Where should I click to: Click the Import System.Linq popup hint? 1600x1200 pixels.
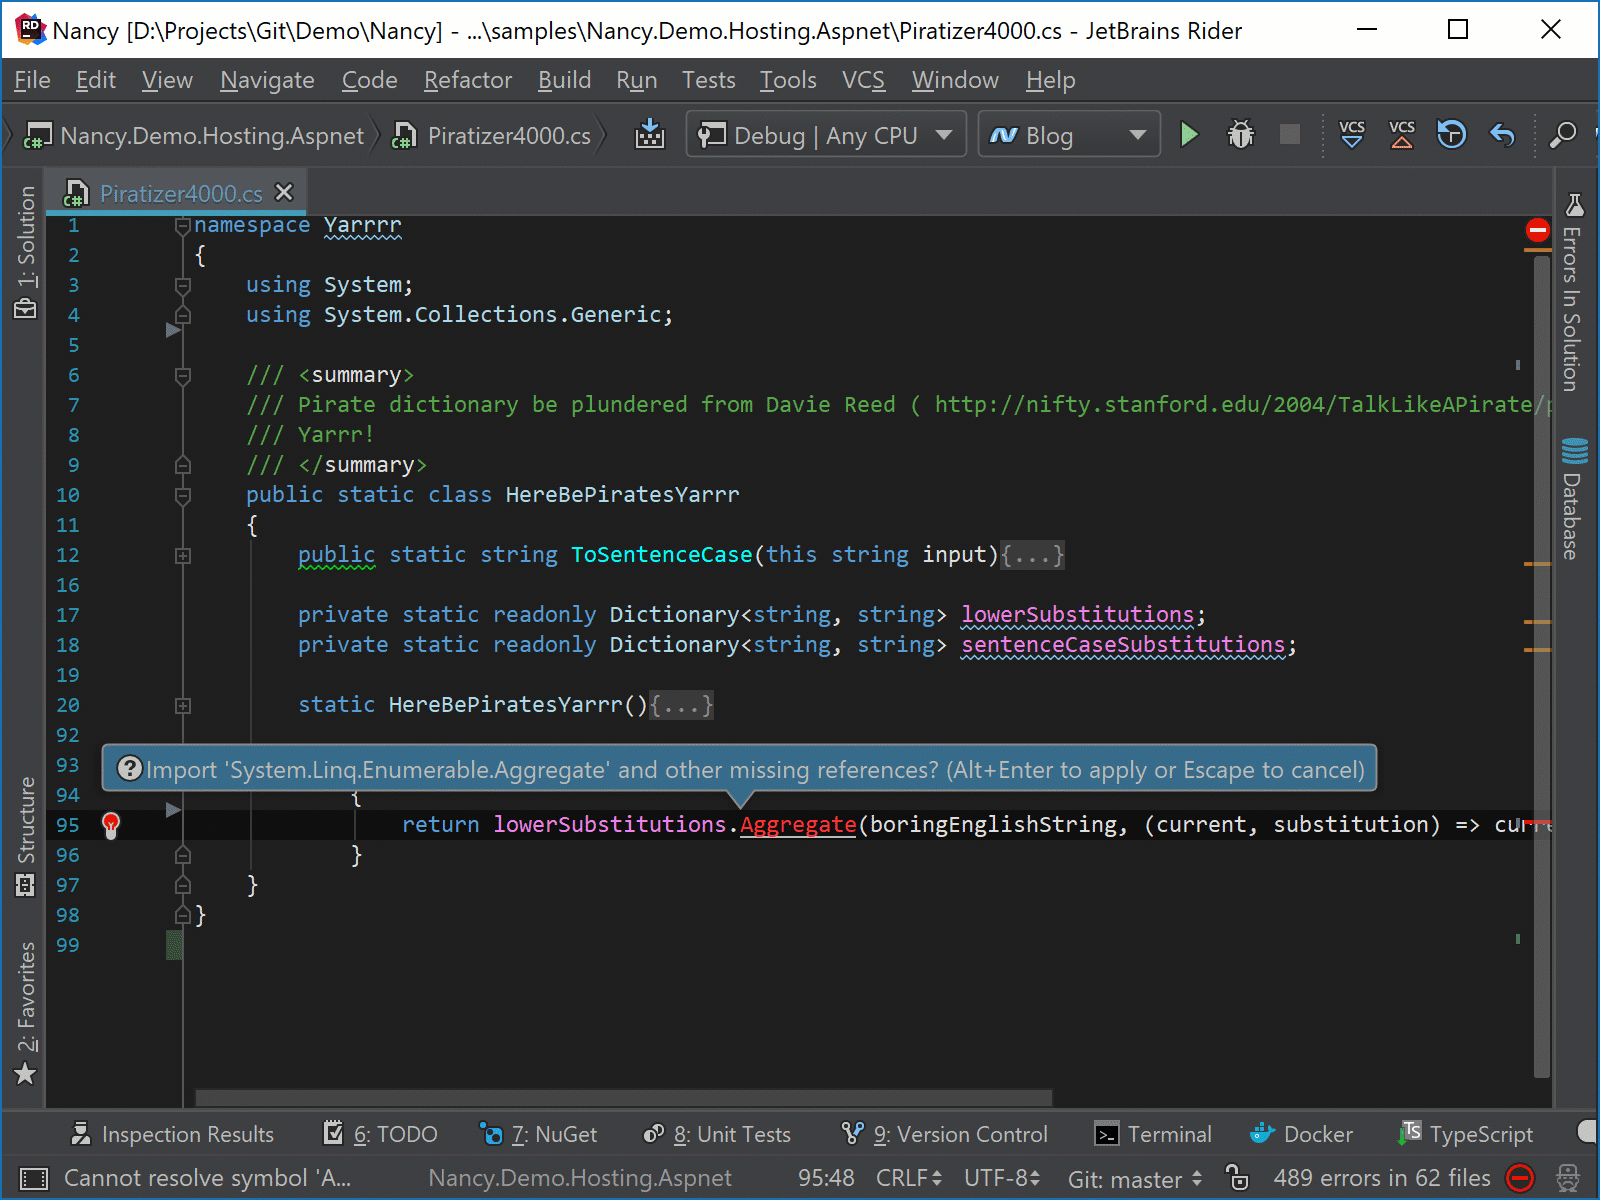739,769
